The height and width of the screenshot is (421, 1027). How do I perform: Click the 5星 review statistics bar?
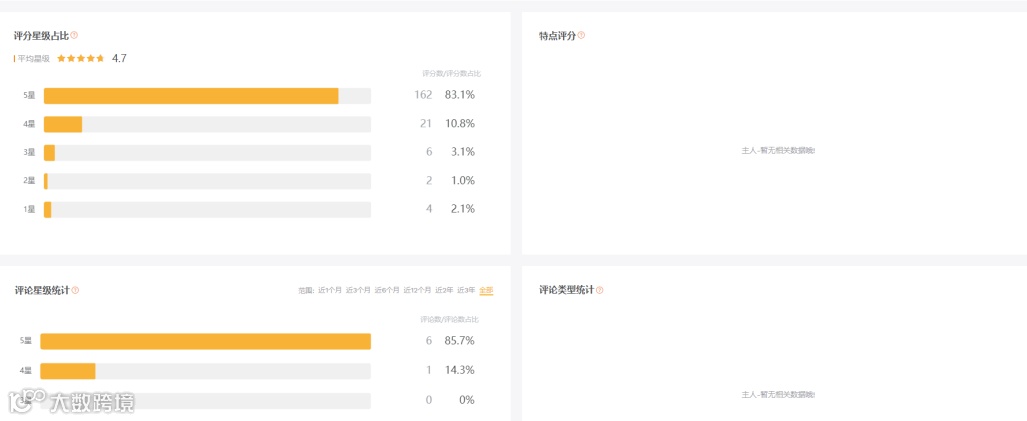[205, 342]
